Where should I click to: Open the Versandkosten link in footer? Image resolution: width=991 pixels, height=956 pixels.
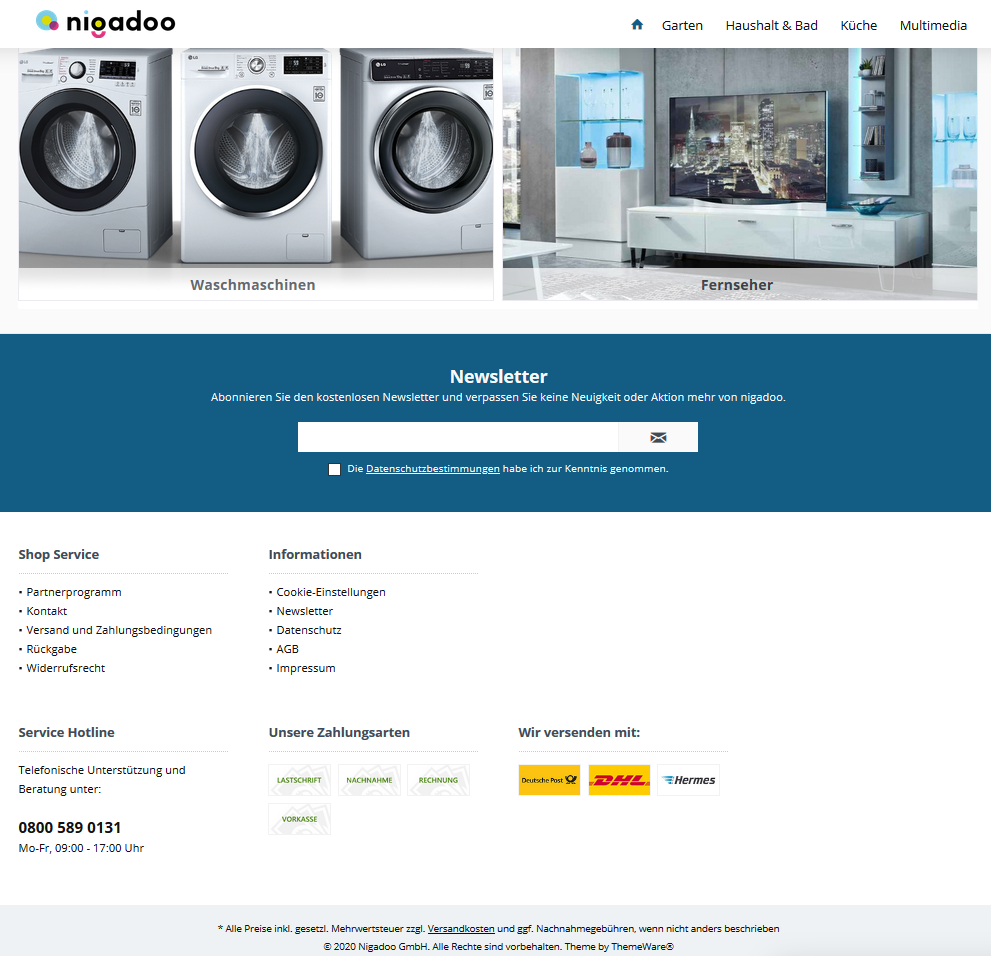461,928
